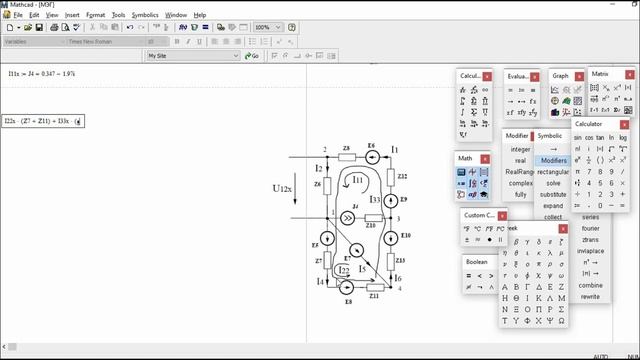Screen dimensions: 640x360
Task: Insert a function with the f(x) icon
Action: (183, 27)
